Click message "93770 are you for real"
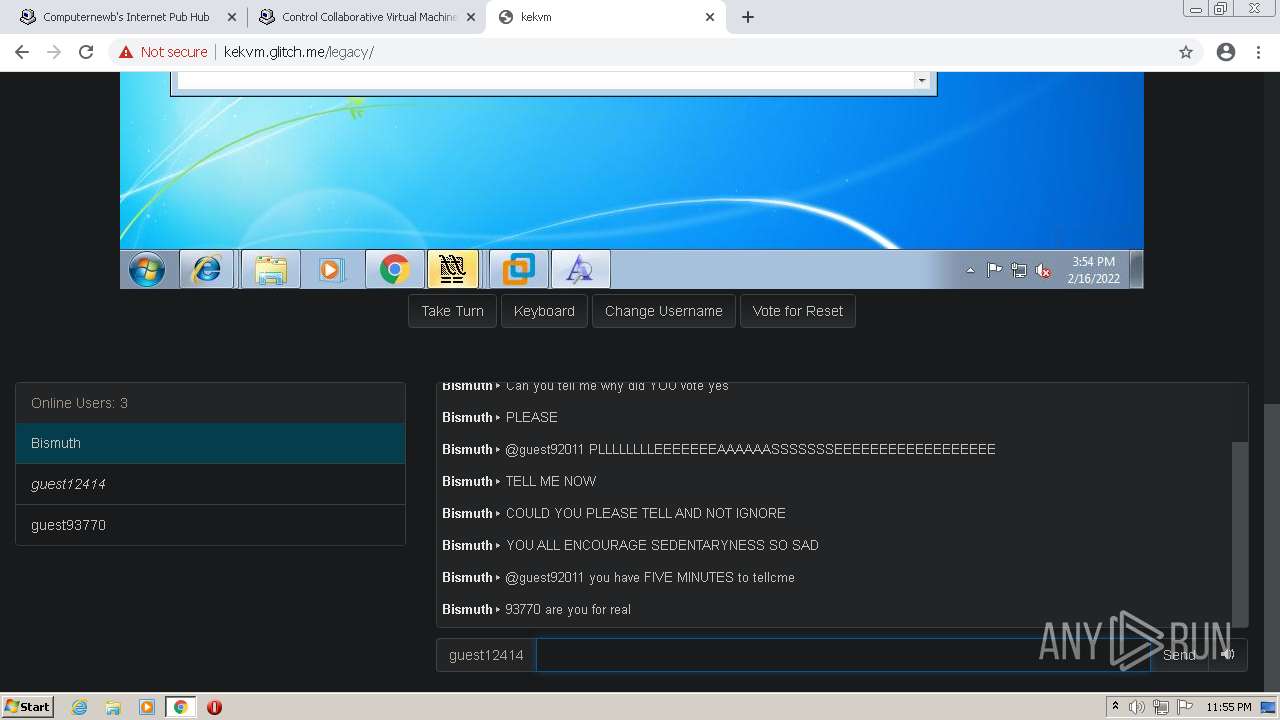The image size is (1280, 720). [568, 609]
